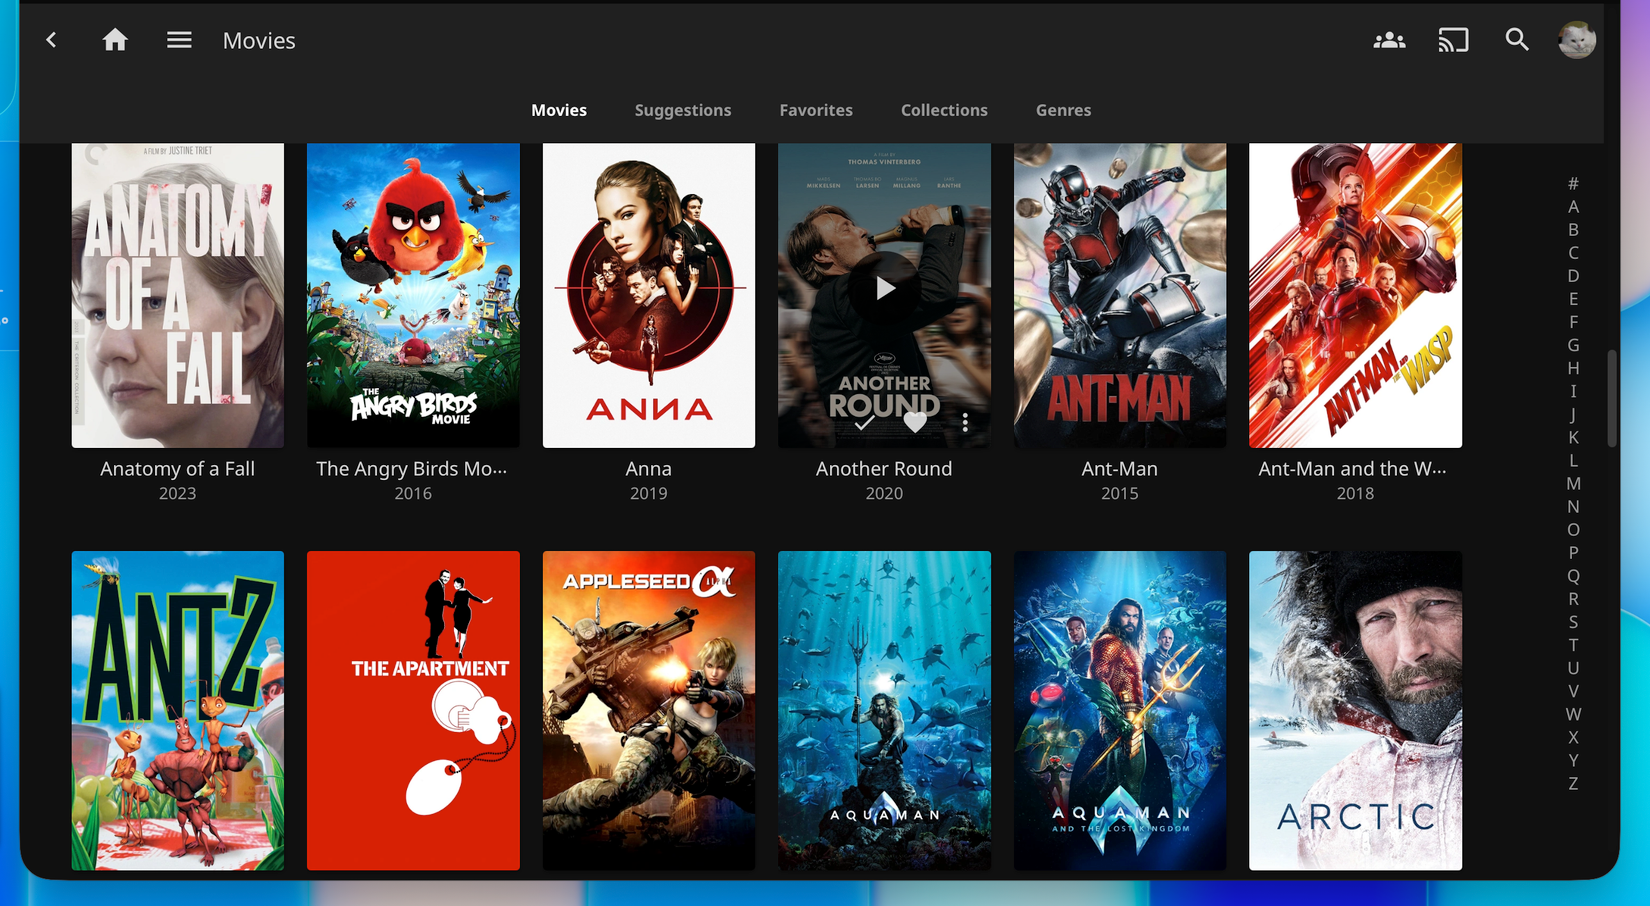Jump to letter V in alphabet picker

pos(1573,690)
